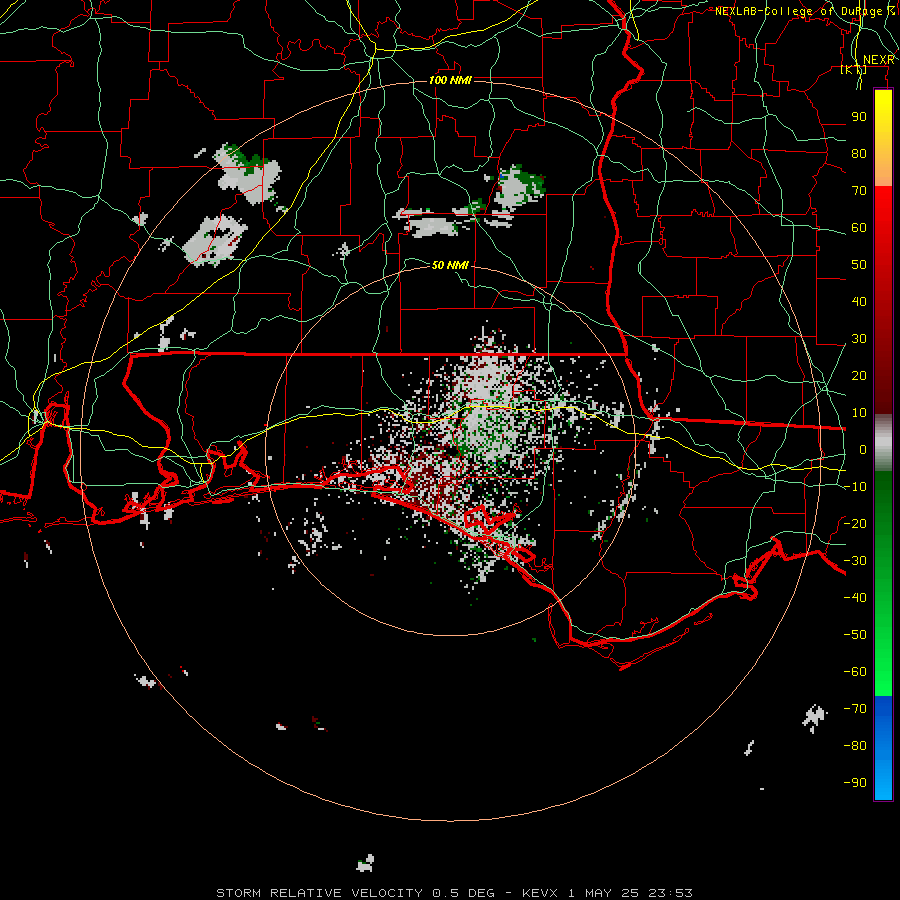The image size is (900, 900).
Task: Select the -80 scale value
Action: point(855,746)
